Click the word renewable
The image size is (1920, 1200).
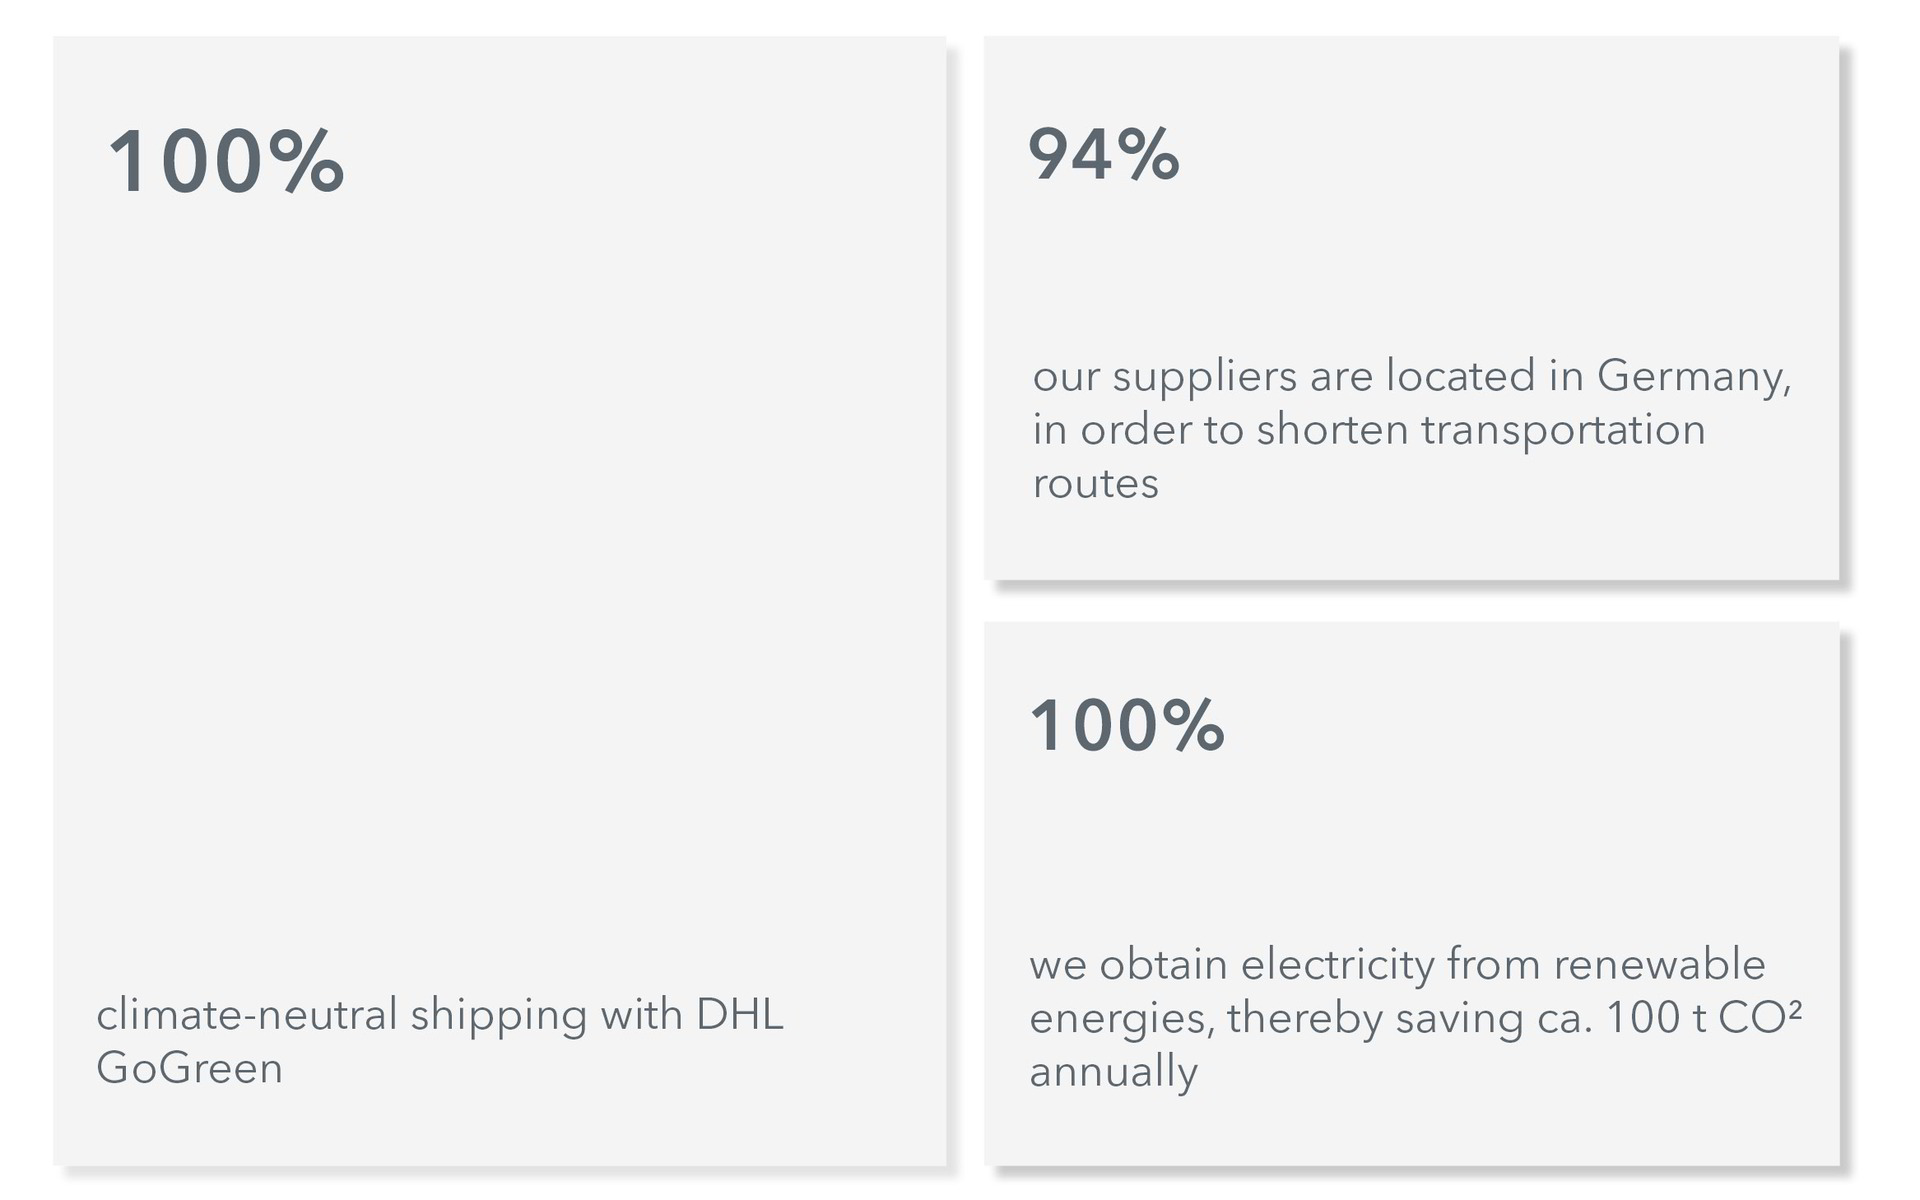tap(1660, 965)
